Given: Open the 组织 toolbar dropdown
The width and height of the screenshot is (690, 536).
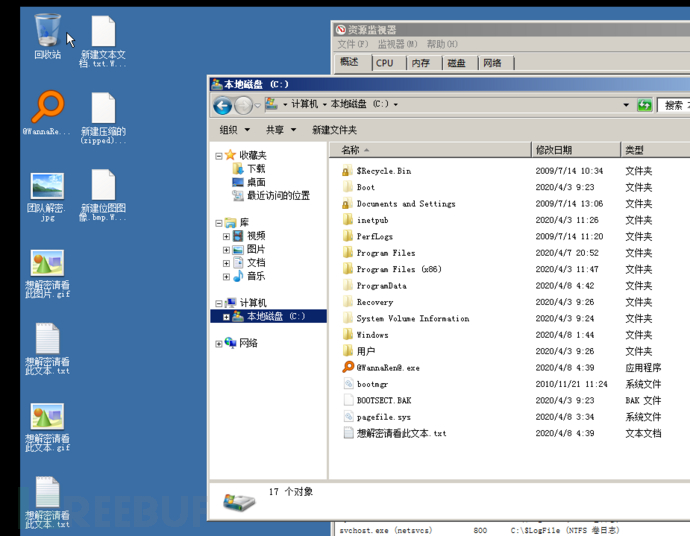Looking at the screenshot, I should [x=234, y=130].
